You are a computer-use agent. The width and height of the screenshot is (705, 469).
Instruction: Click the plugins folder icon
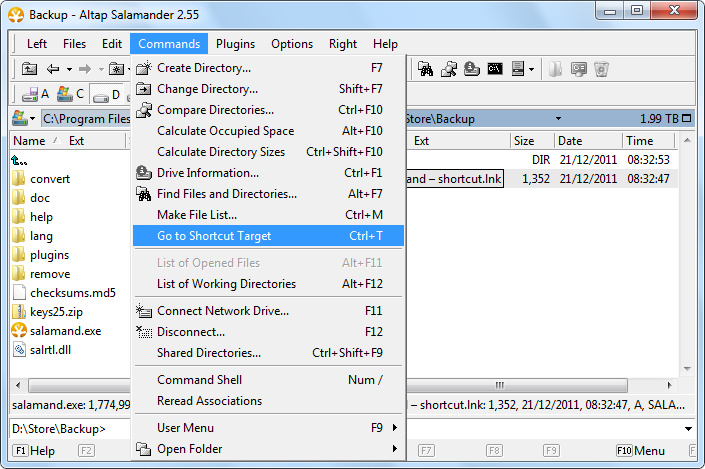tap(18, 255)
